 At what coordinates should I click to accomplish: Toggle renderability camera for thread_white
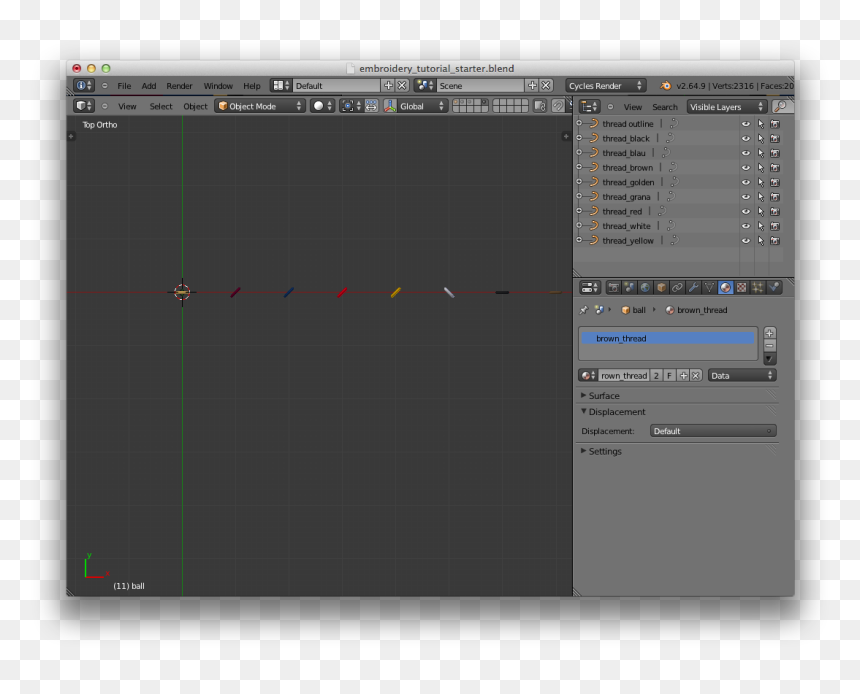[x=775, y=226]
